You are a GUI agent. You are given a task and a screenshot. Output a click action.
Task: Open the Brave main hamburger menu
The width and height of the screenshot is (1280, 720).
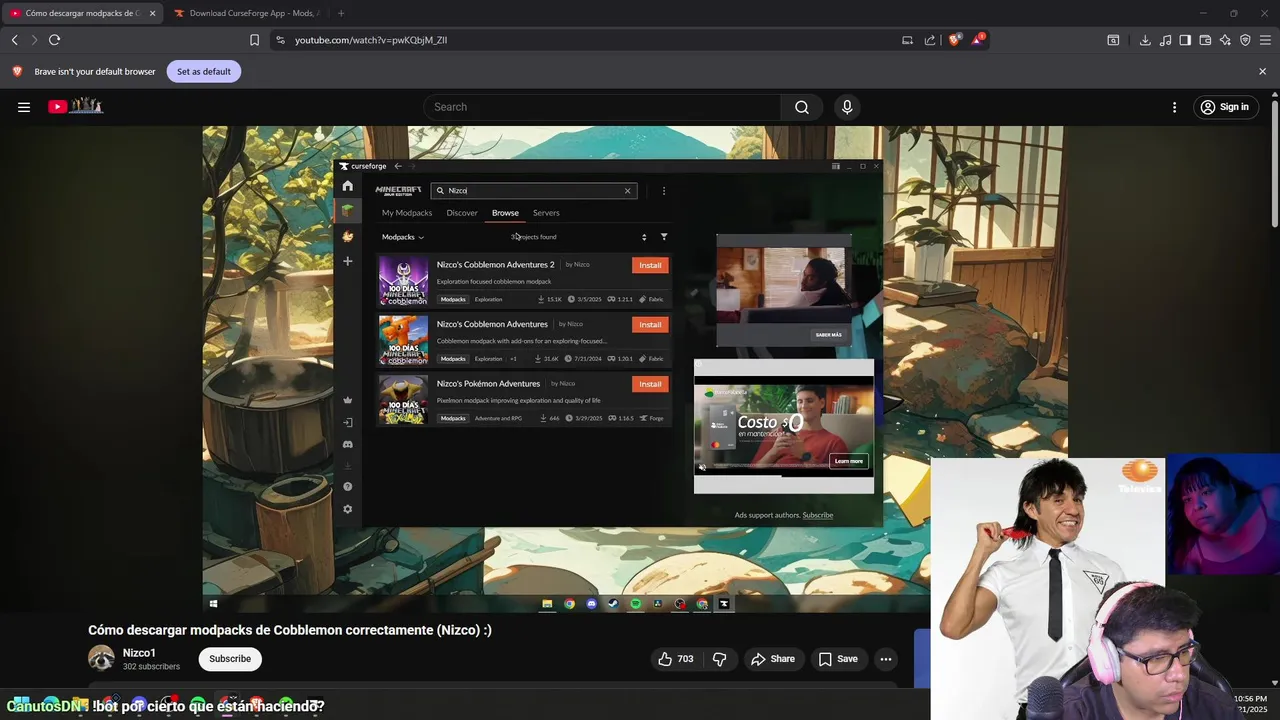click(x=1265, y=40)
